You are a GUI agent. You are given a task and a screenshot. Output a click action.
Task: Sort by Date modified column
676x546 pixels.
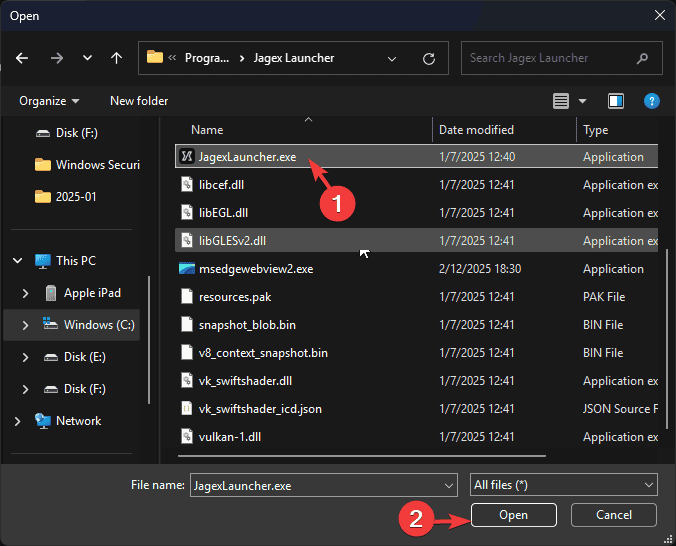tap(476, 130)
